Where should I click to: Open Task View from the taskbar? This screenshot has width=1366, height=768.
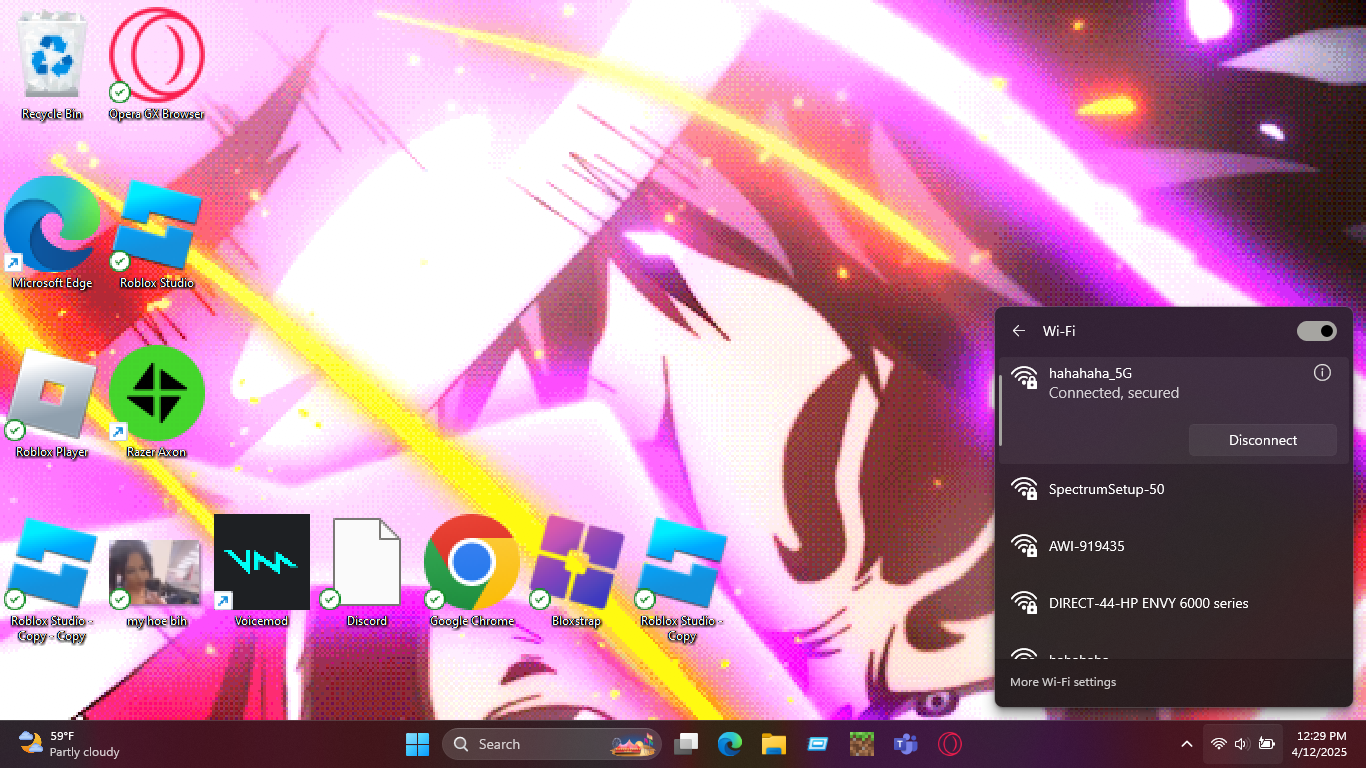click(x=686, y=744)
